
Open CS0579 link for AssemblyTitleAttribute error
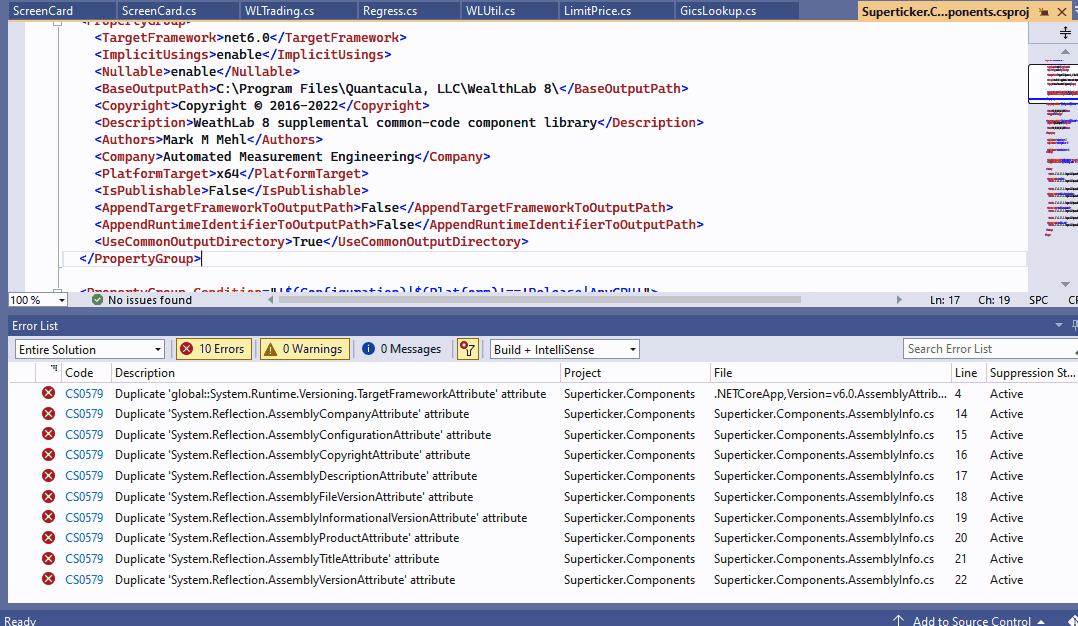(84, 559)
